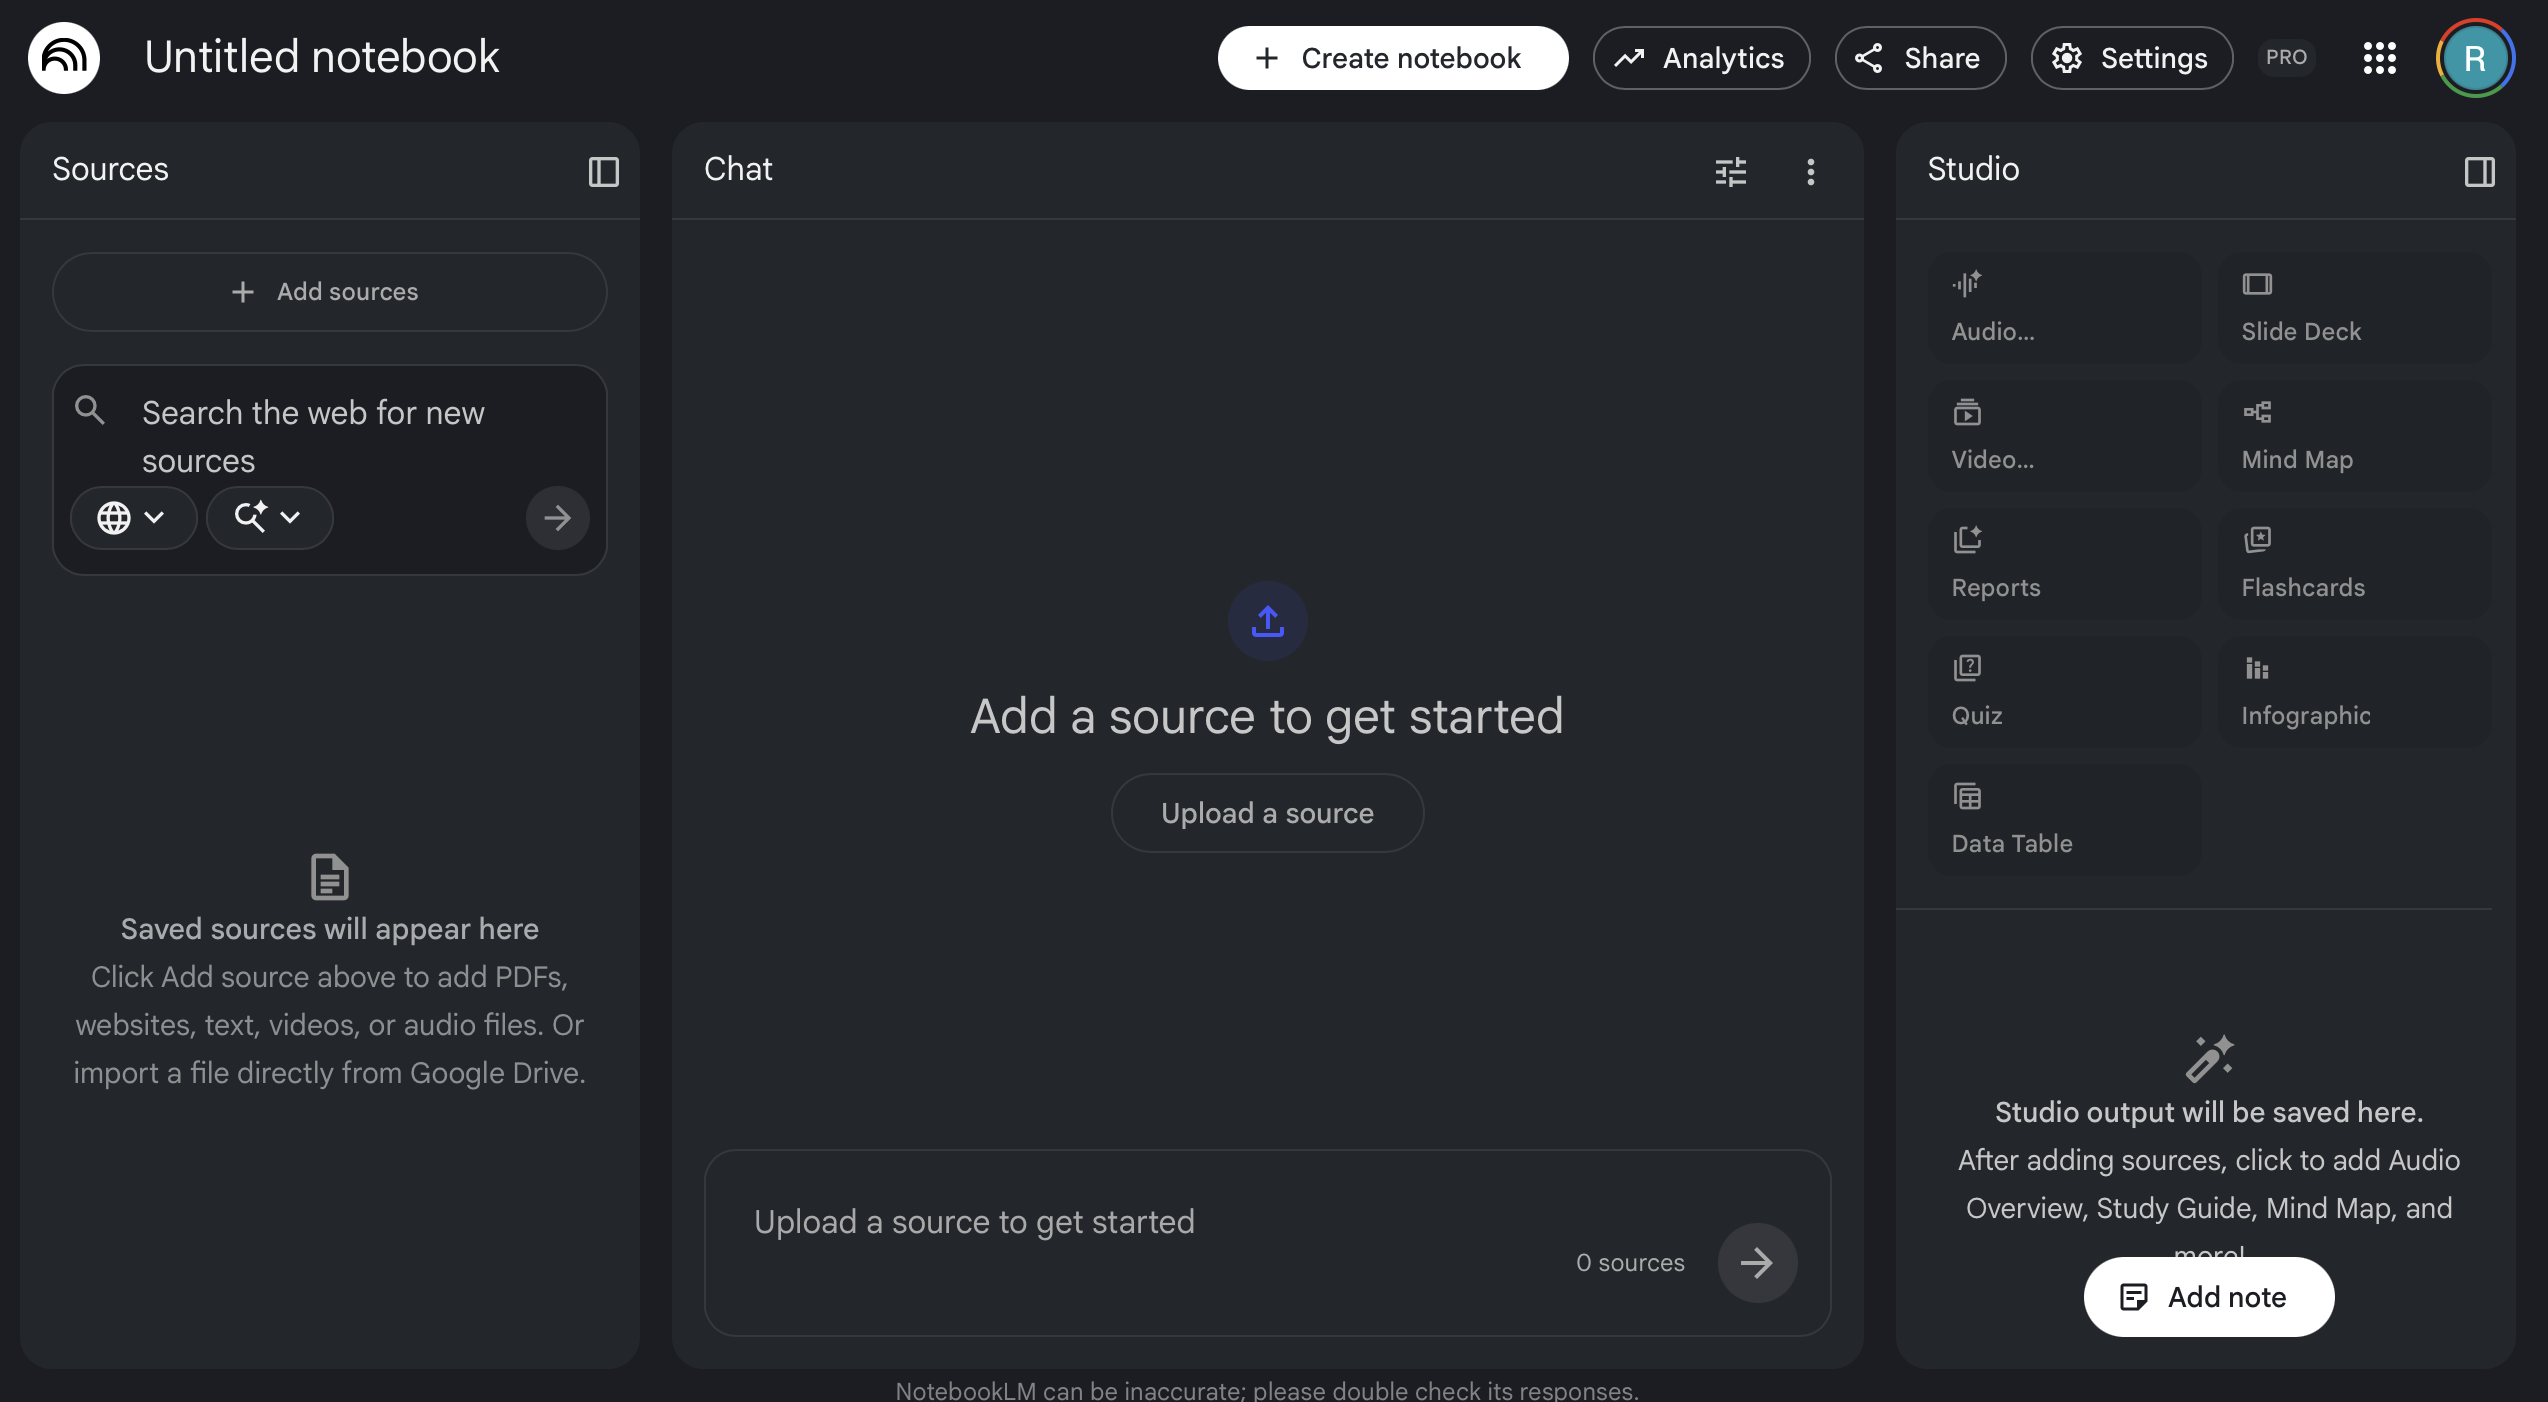Open Settings
Image resolution: width=2548 pixels, height=1402 pixels.
2132,58
